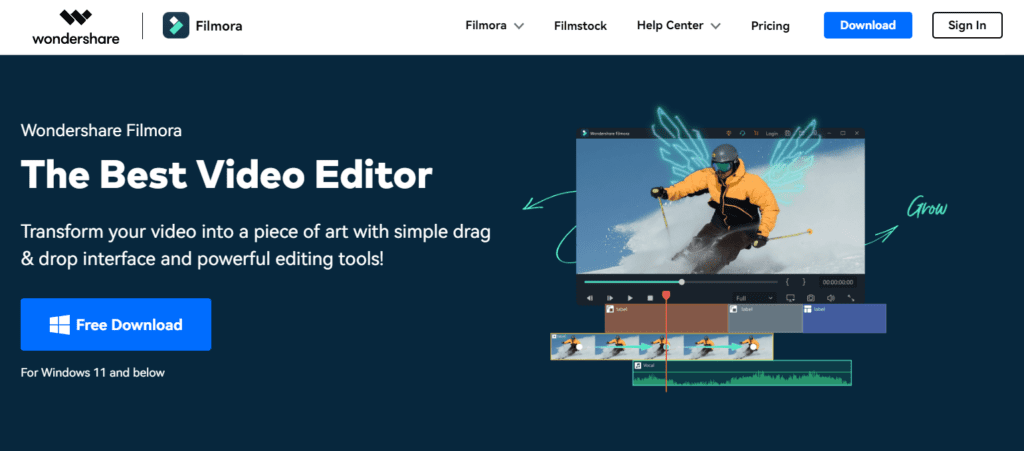The height and width of the screenshot is (451, 1024).
Task: Select the skier video thumbnail strip clip
Action: (662, 347)
